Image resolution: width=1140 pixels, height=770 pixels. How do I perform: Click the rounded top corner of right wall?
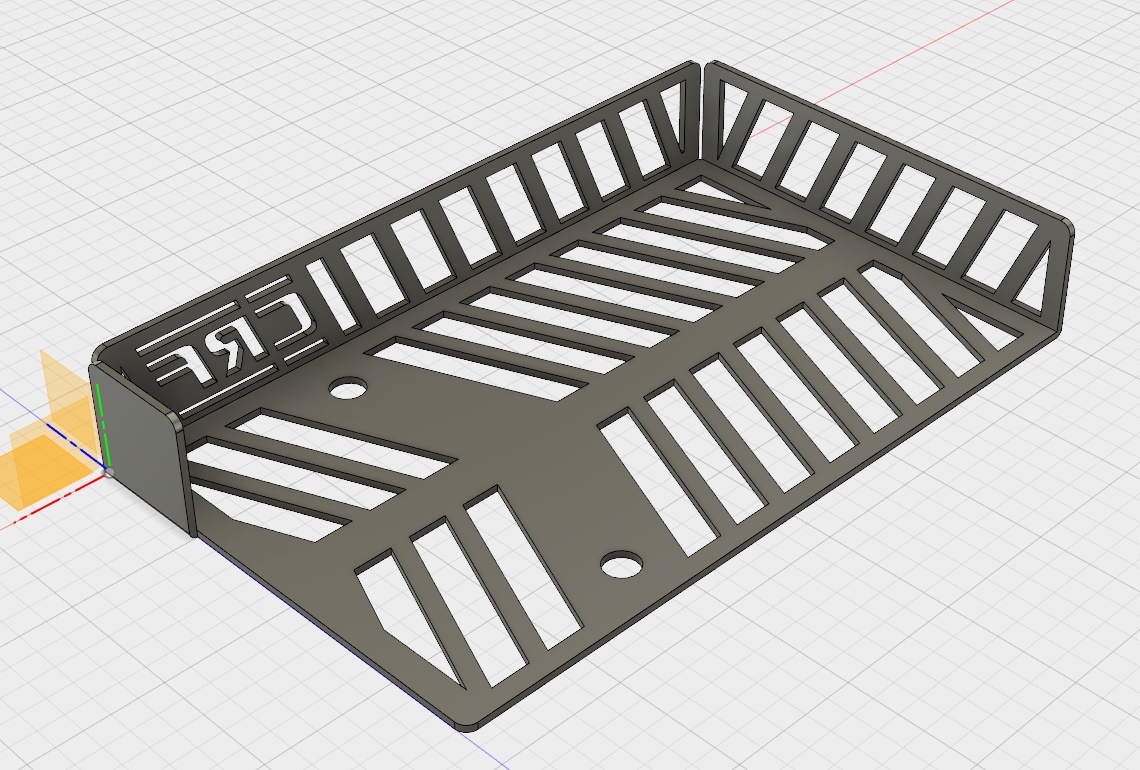click(1066, 225)
